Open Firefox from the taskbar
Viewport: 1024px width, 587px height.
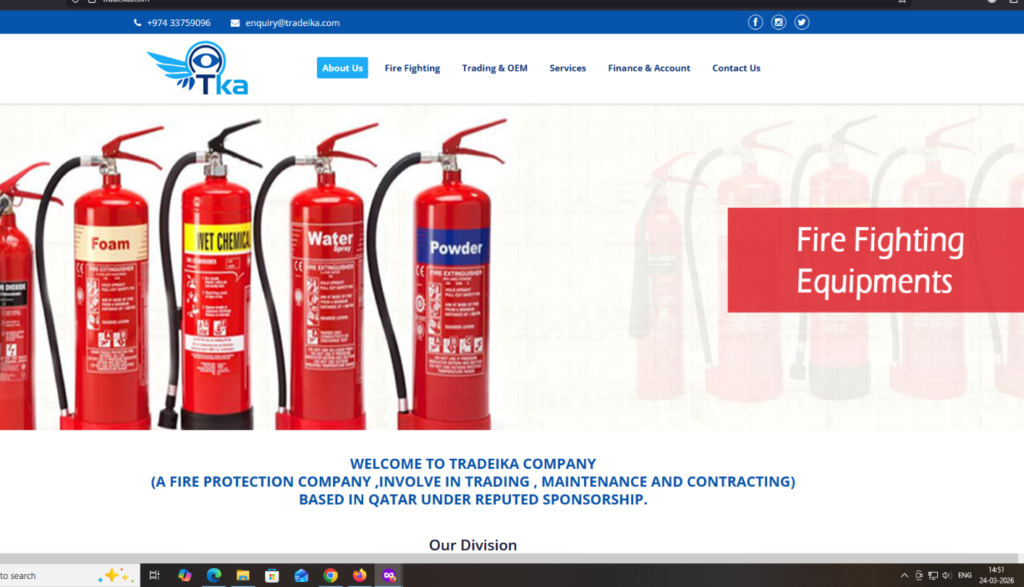359,575
